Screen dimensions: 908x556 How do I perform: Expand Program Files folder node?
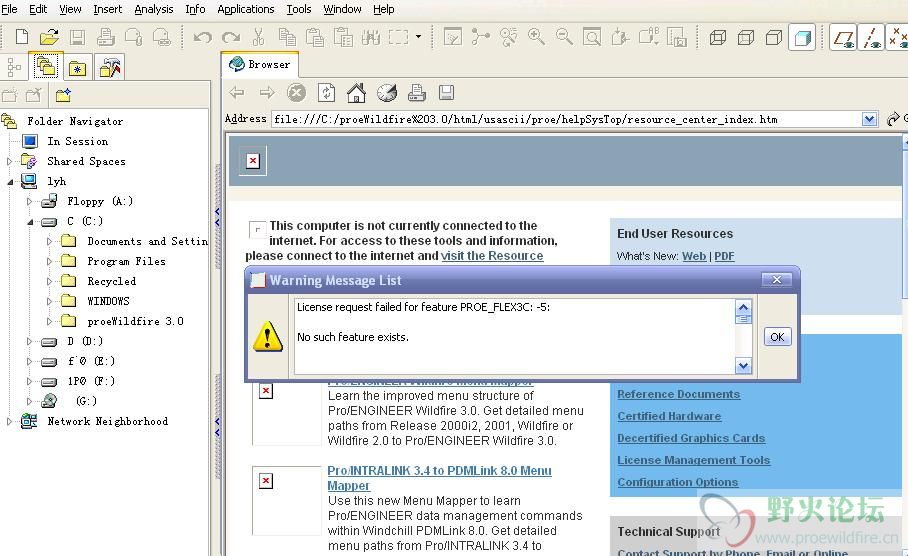[x=49, y=262]
